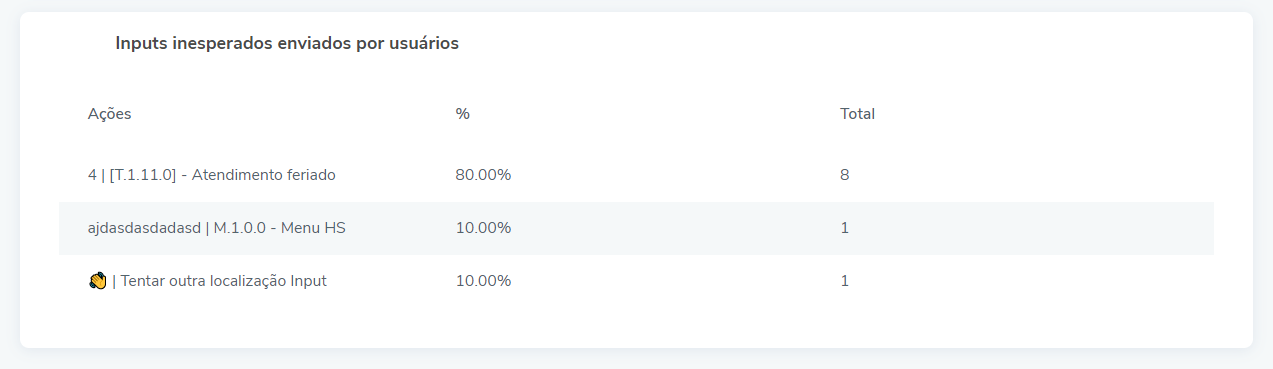Click the word 'Input' in the last row

308,281
